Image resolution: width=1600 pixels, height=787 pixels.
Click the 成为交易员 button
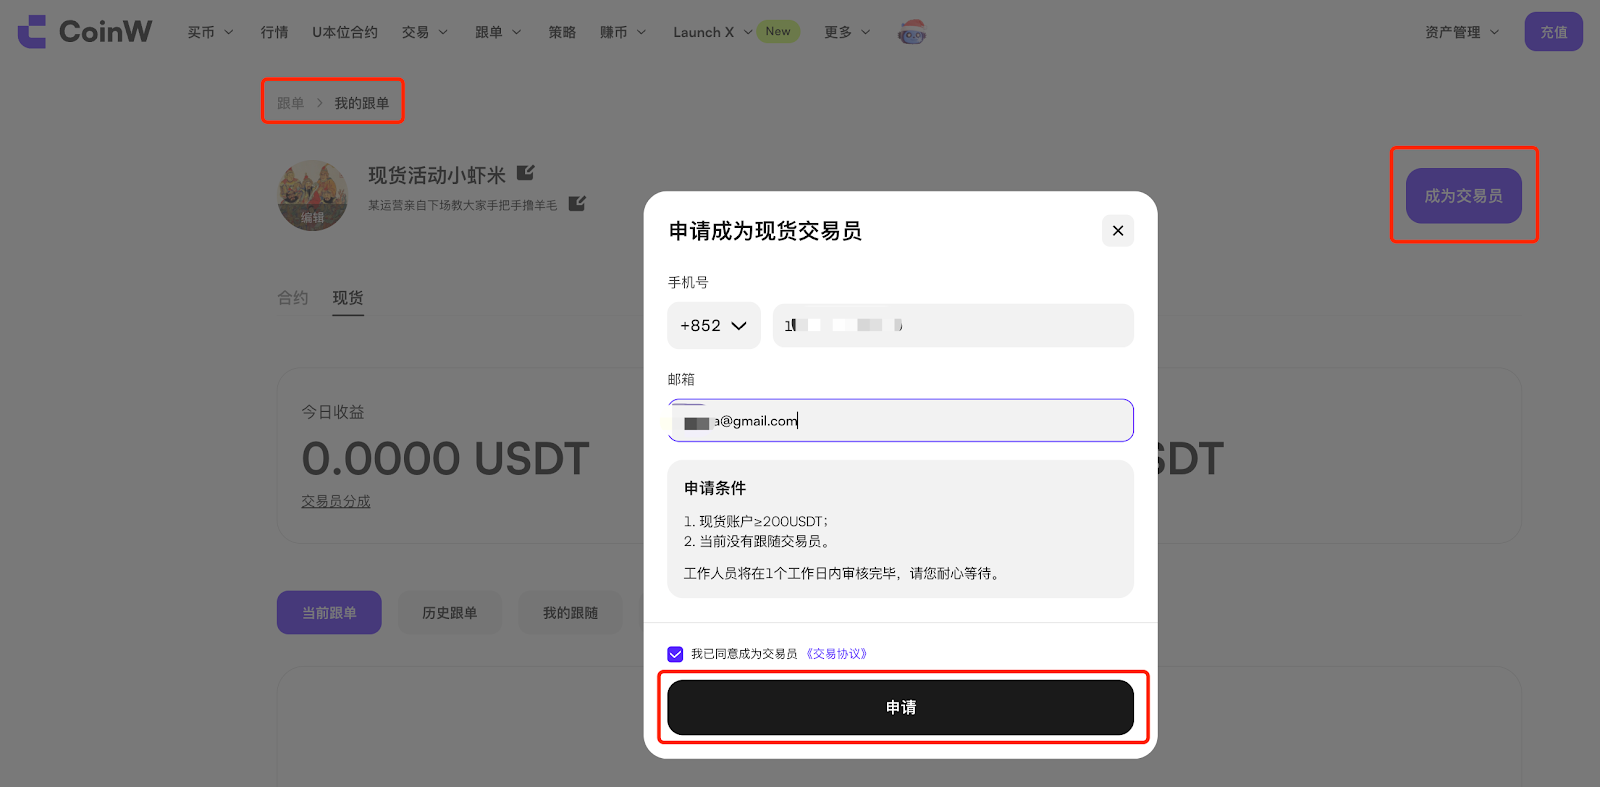click(x=1463, y=196)
